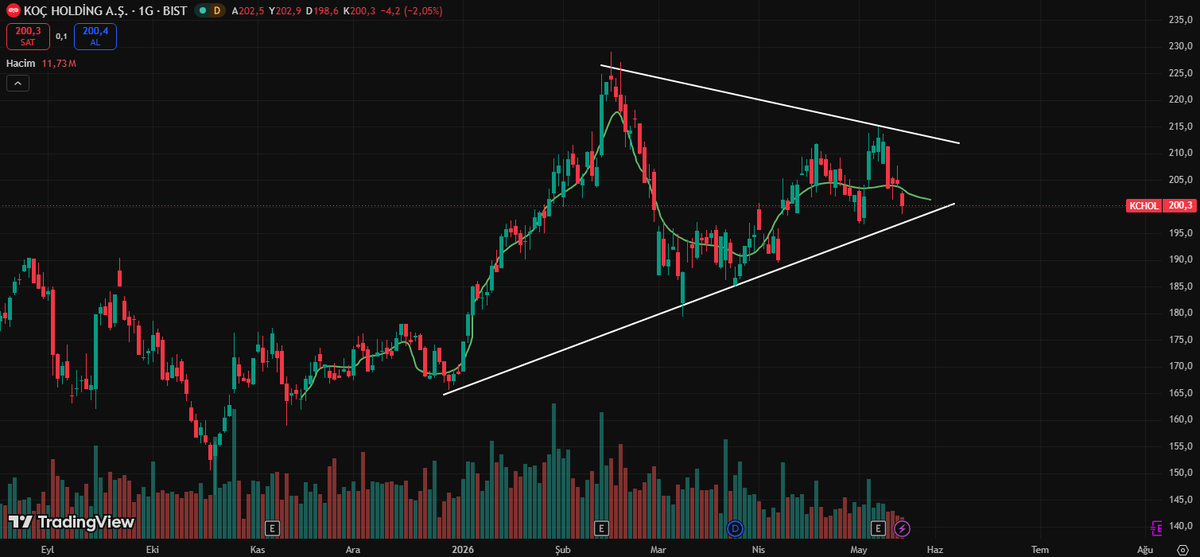Click the Eki label on time axis

coord(153,549)
